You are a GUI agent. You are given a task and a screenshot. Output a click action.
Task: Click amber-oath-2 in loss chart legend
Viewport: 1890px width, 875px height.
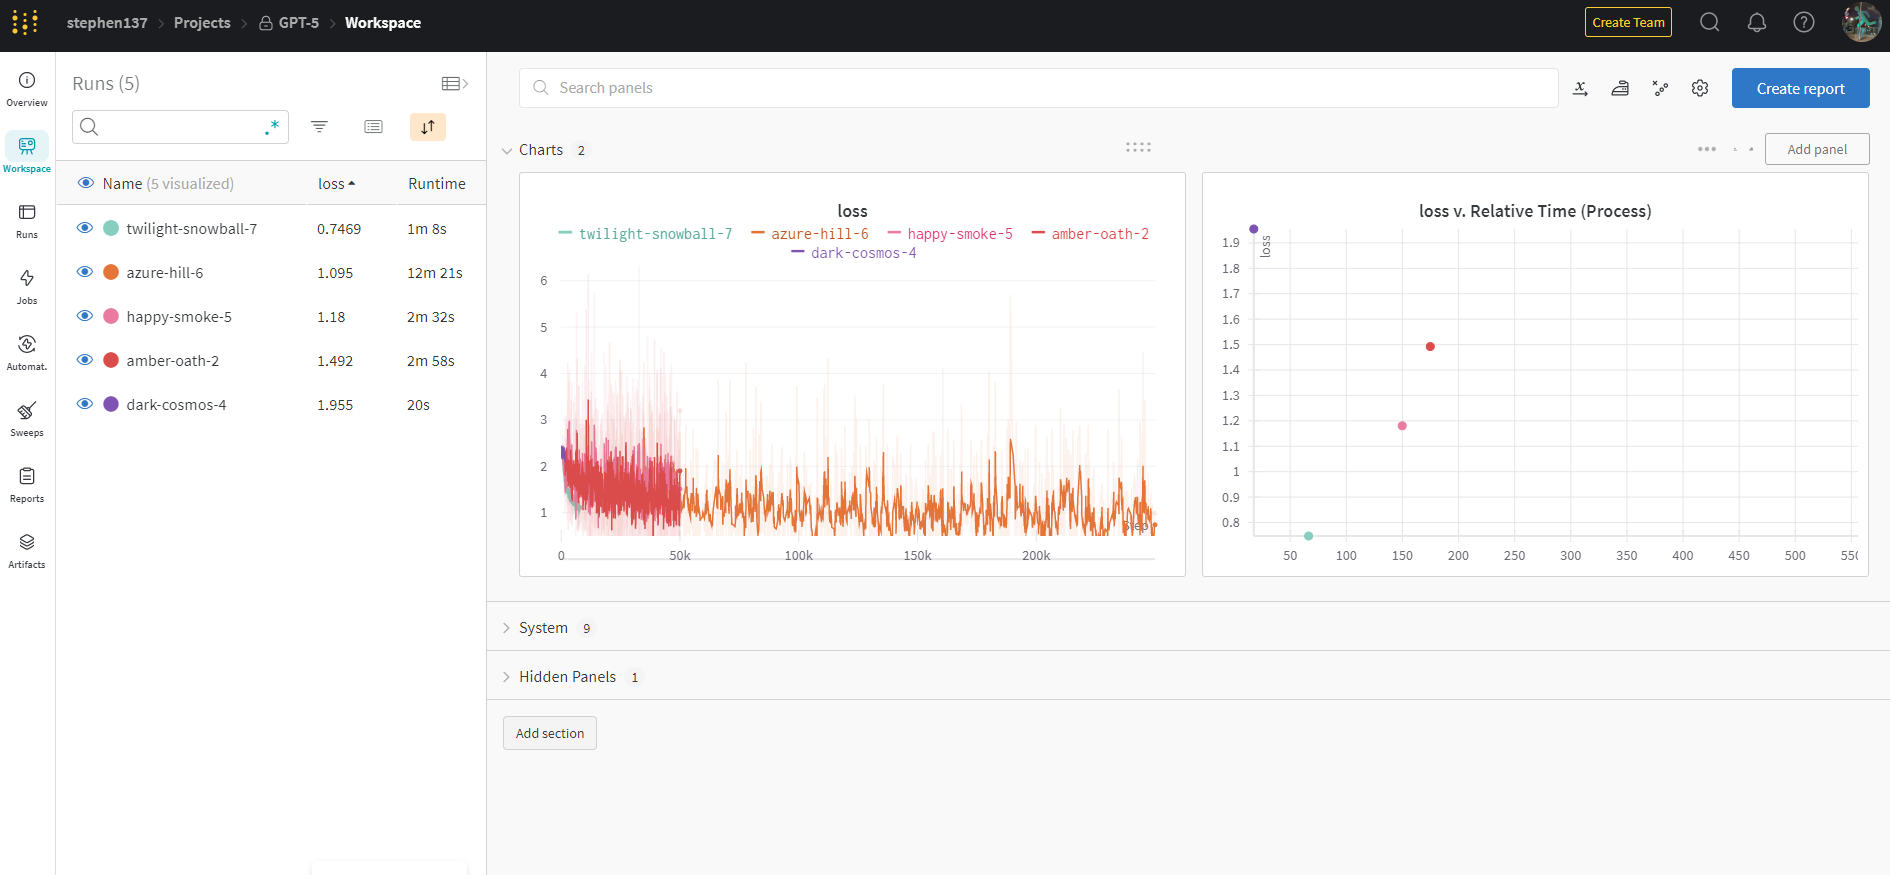pos(1100,234)
